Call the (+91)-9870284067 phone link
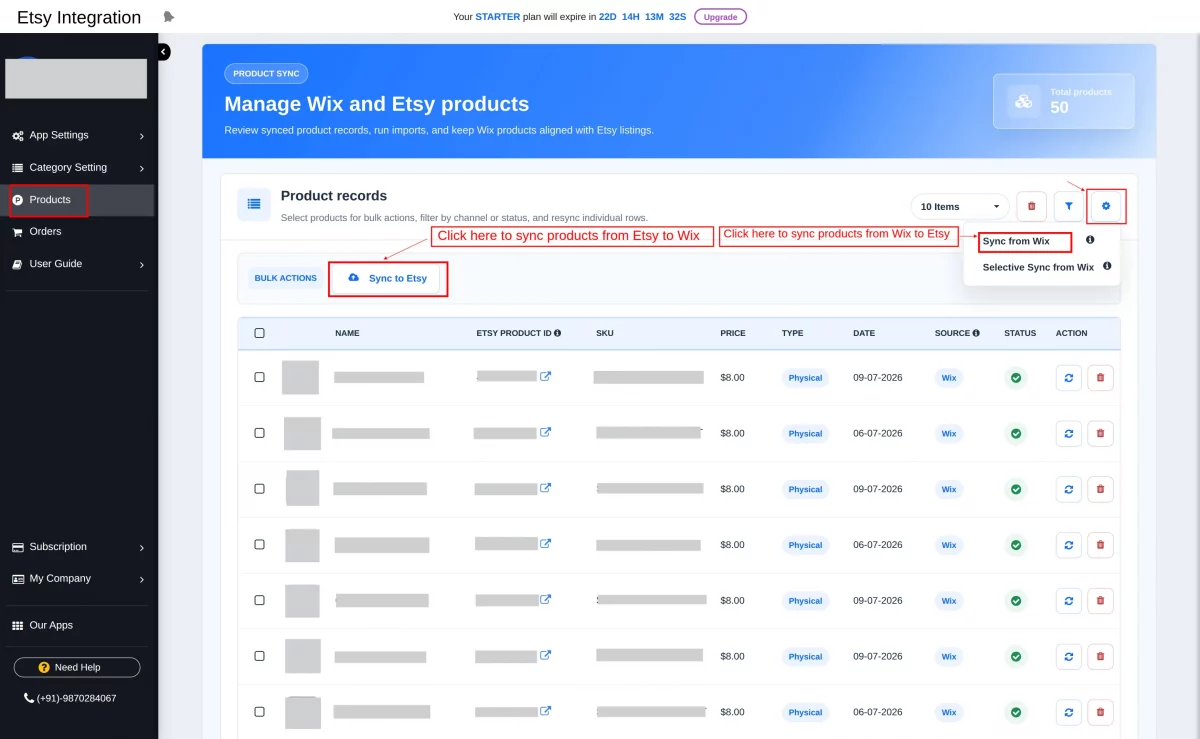1200x739 pixels. click(70, 698)
